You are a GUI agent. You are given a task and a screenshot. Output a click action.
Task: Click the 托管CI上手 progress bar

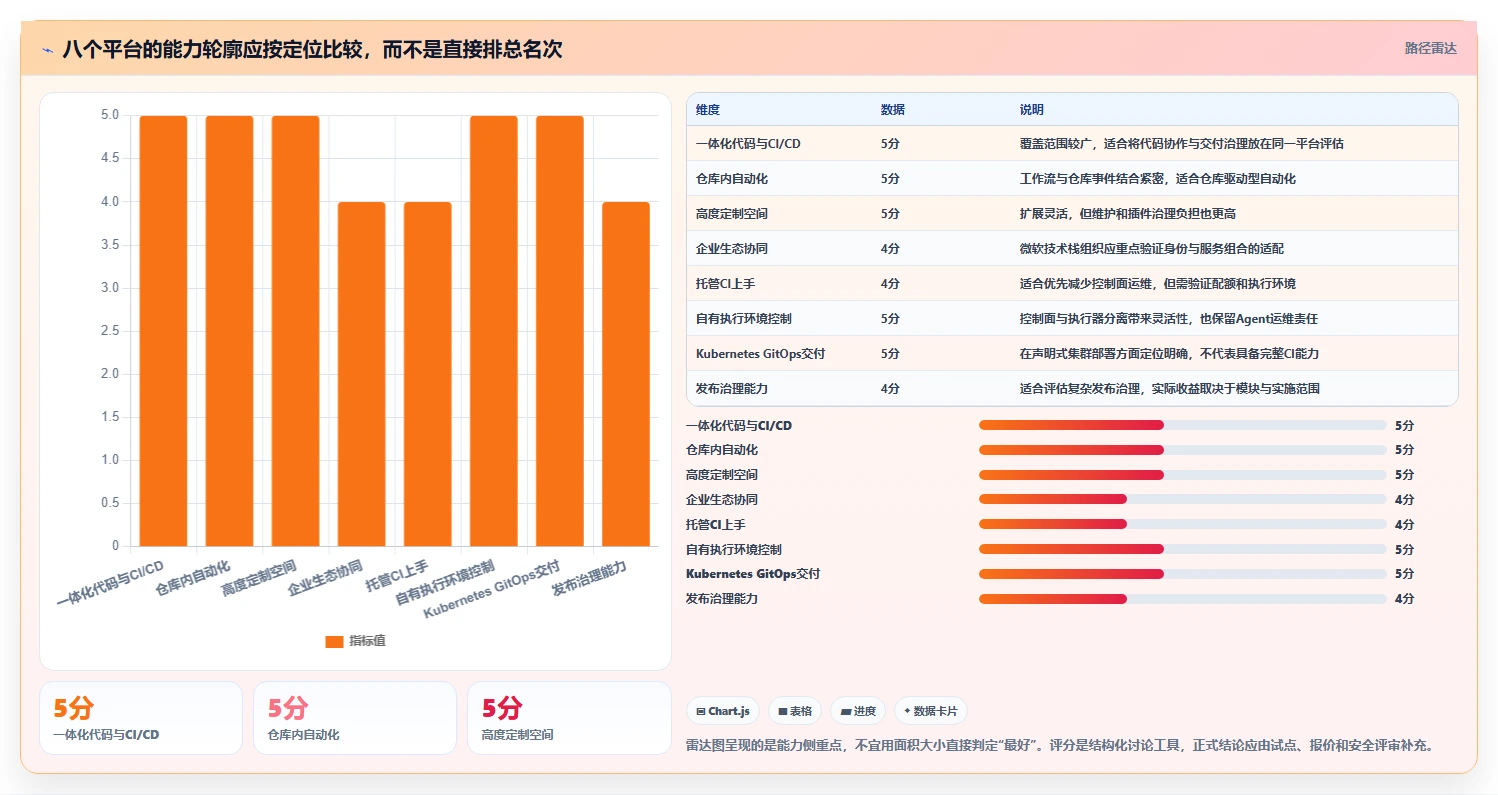click(x=1183, y=524)
